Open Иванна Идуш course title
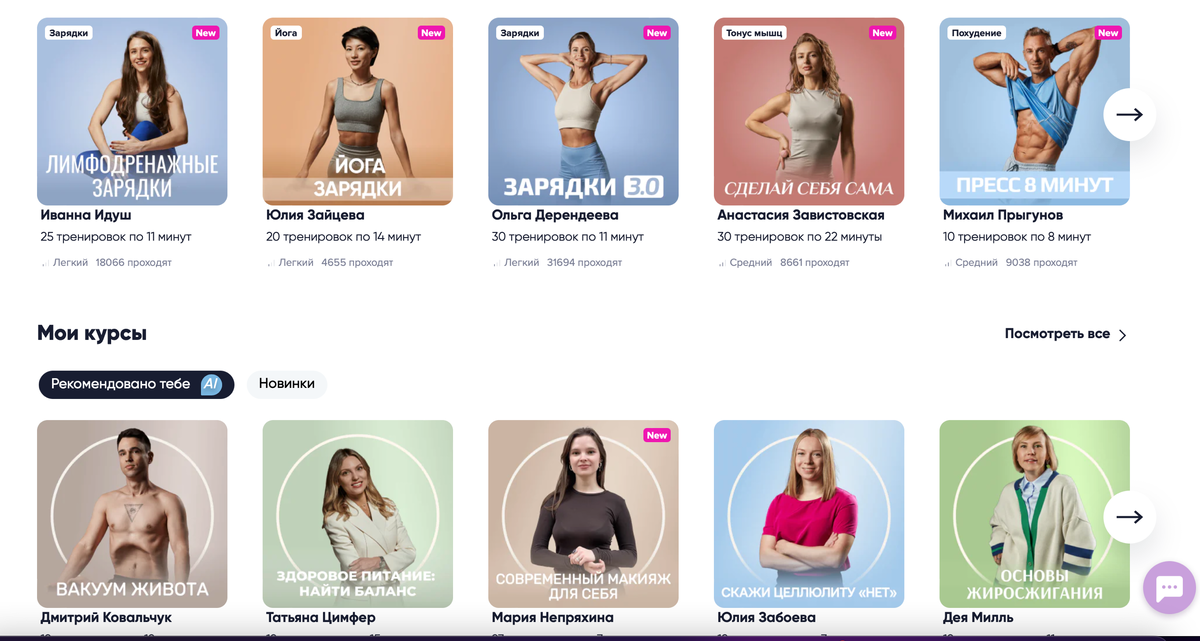The height and width of the screenshot is (641, 1200). coord(86,215)
